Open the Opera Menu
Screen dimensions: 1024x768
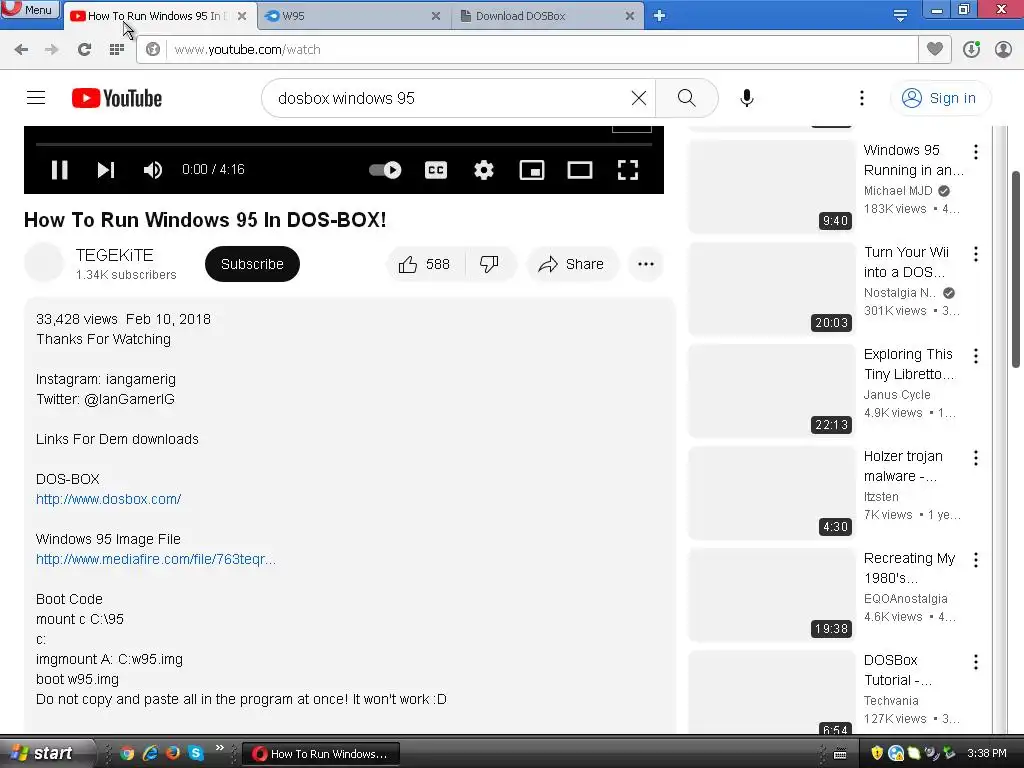point(29,10)
